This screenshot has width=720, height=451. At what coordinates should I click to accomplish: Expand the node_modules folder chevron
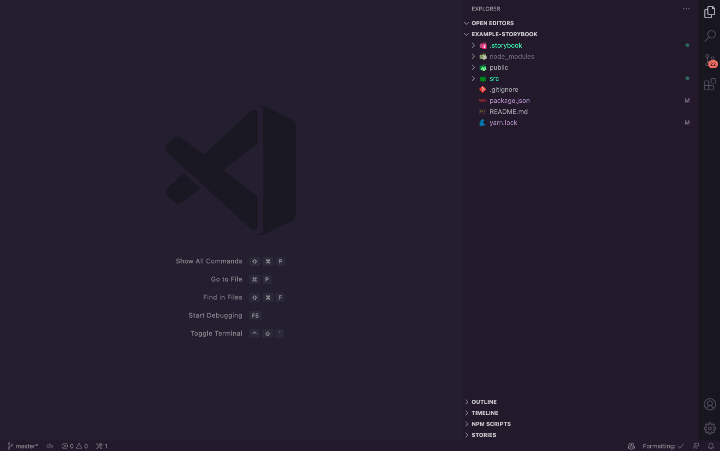click(x=473, y=56)
